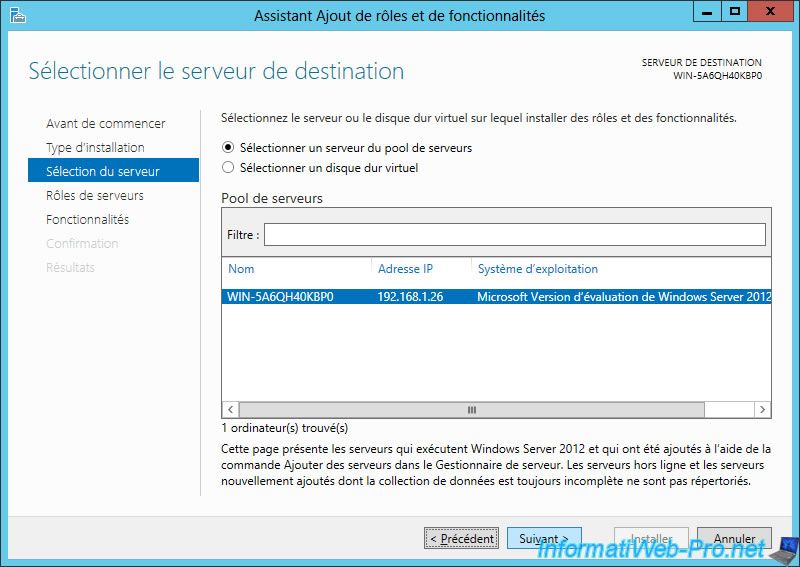The width and height of the screenshot is (800, 567).
Task: Click inside the Filtre text field
Action: pyautogui.click(x=514, y=234)
